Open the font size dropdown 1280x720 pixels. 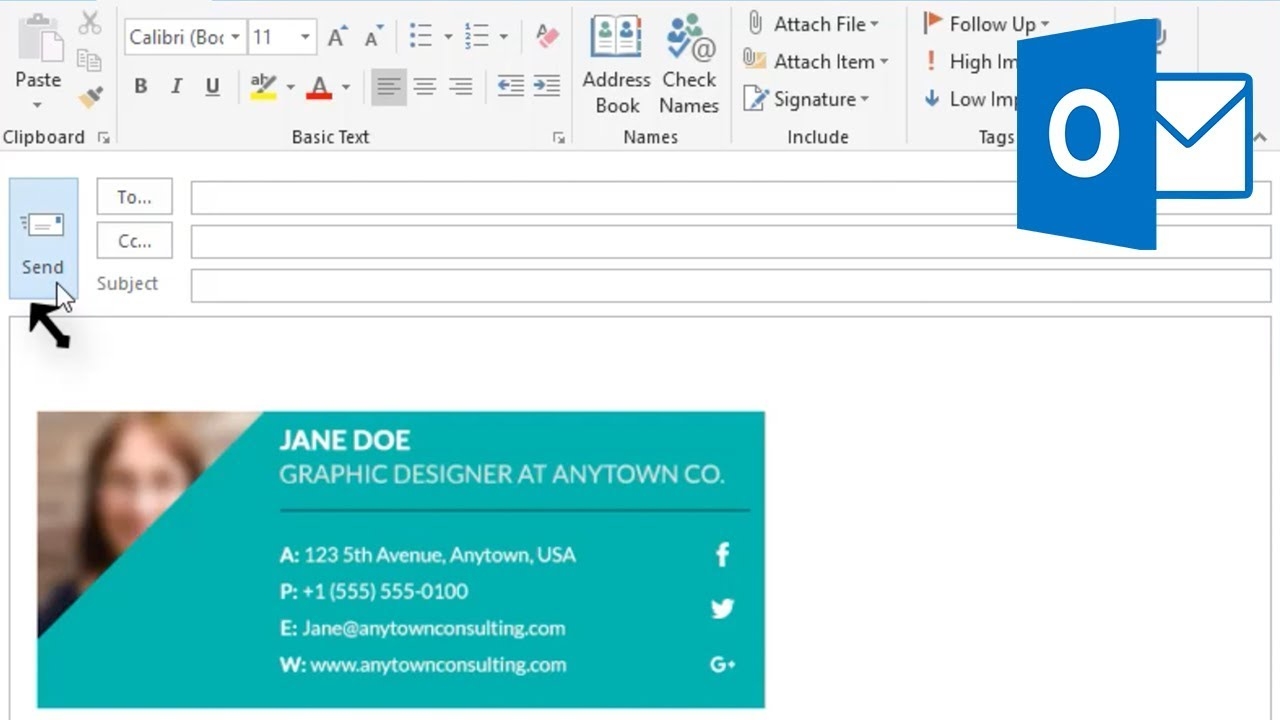303,37
